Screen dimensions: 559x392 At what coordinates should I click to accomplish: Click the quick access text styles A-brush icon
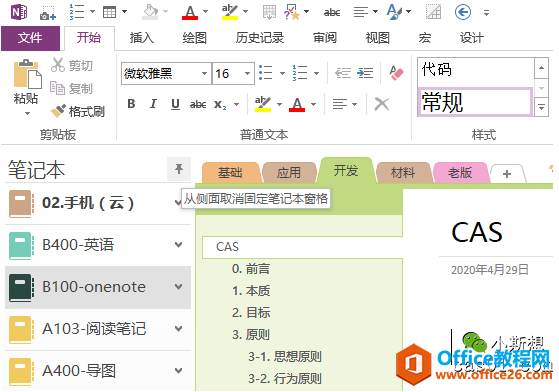(x=395, y=12)
